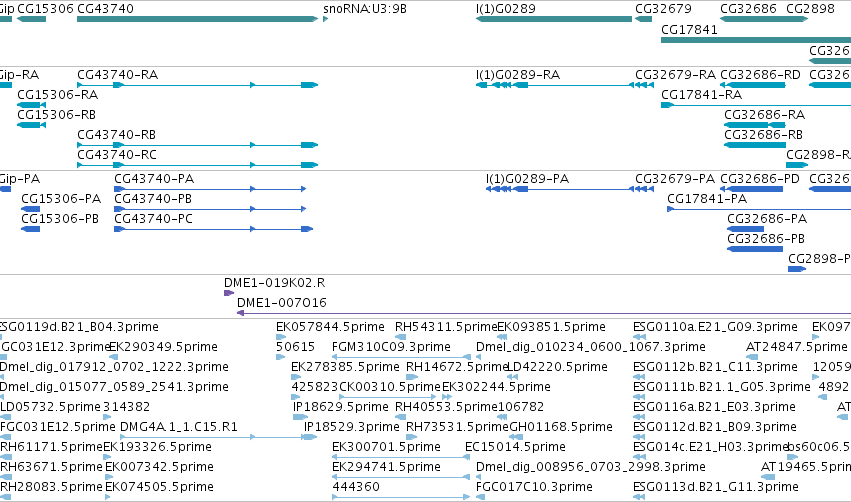Click the ESG0110a.B21_G09.3prime label

tap(715, 327)
